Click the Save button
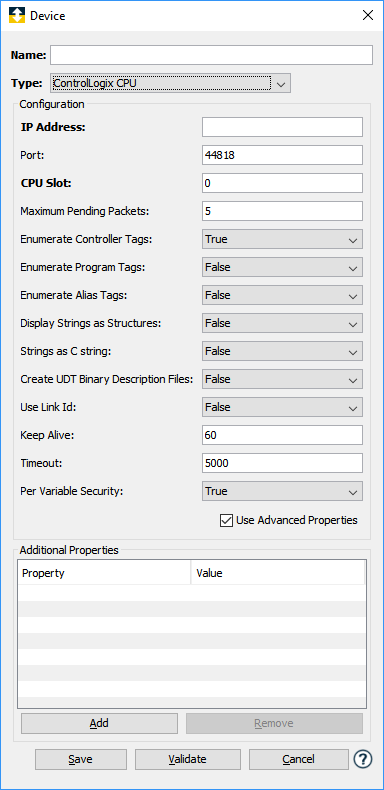The width and height of the screenshot is (384, 790). [x=81, y=759]
